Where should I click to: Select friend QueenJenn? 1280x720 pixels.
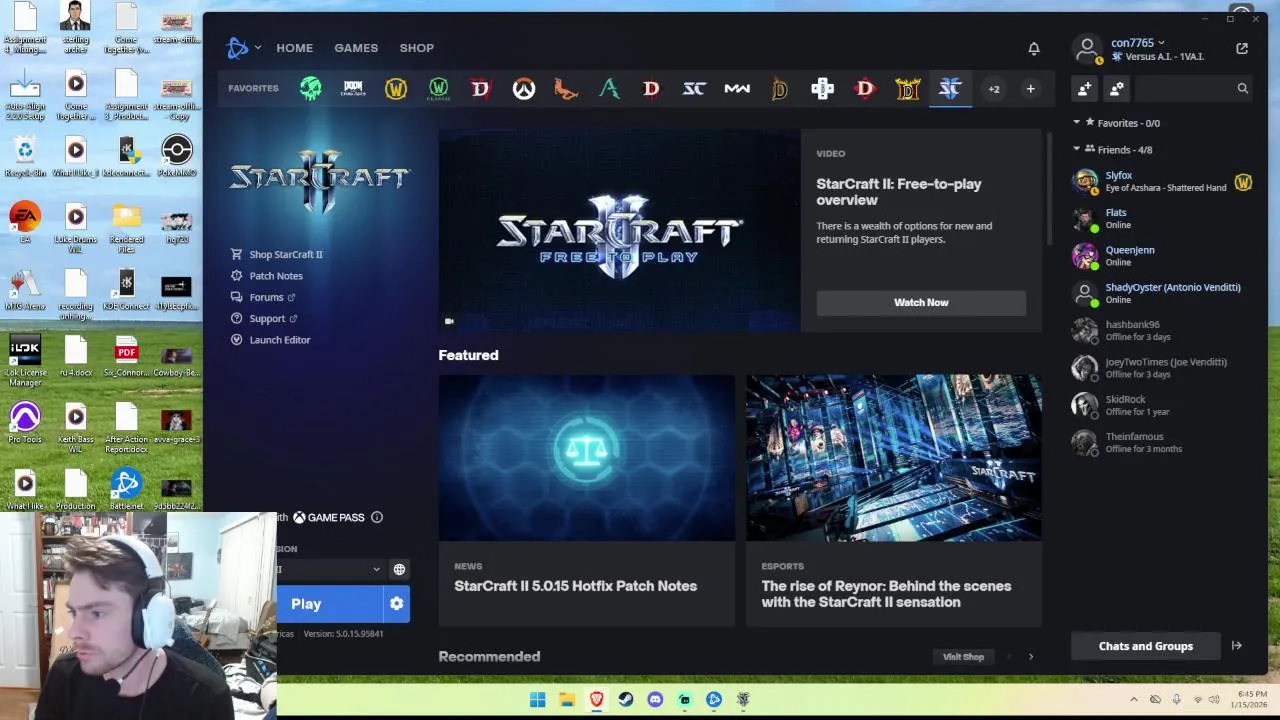coord(1163,256)
